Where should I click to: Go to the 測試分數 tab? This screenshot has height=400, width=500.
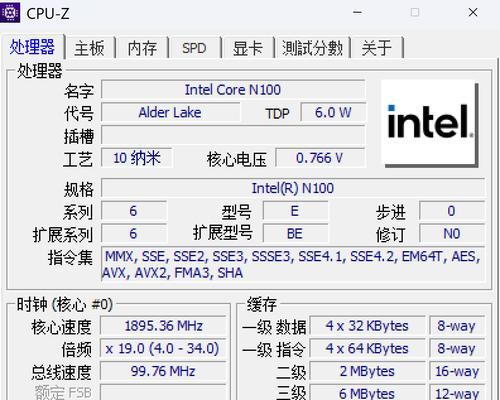click(x=312, y=48)
